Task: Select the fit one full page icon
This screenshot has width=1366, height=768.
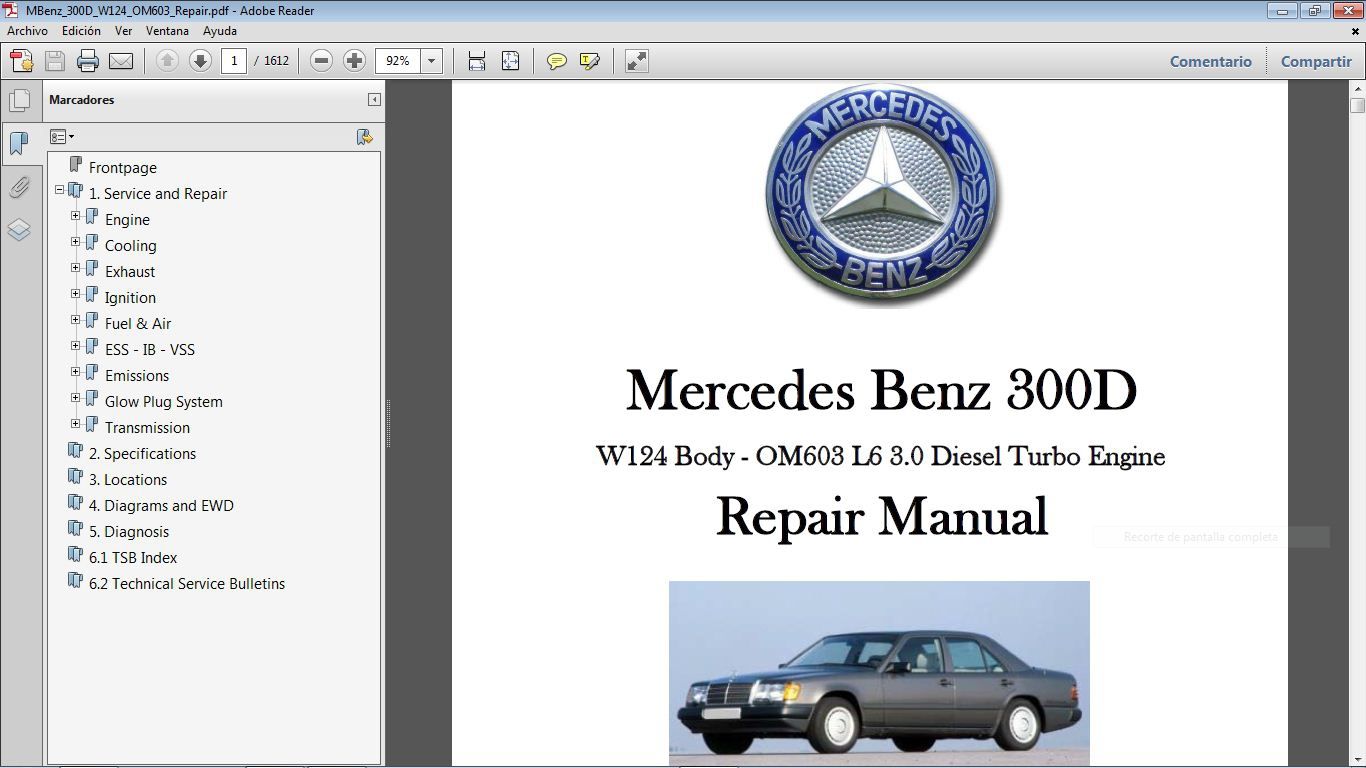Action: point(510,61)
